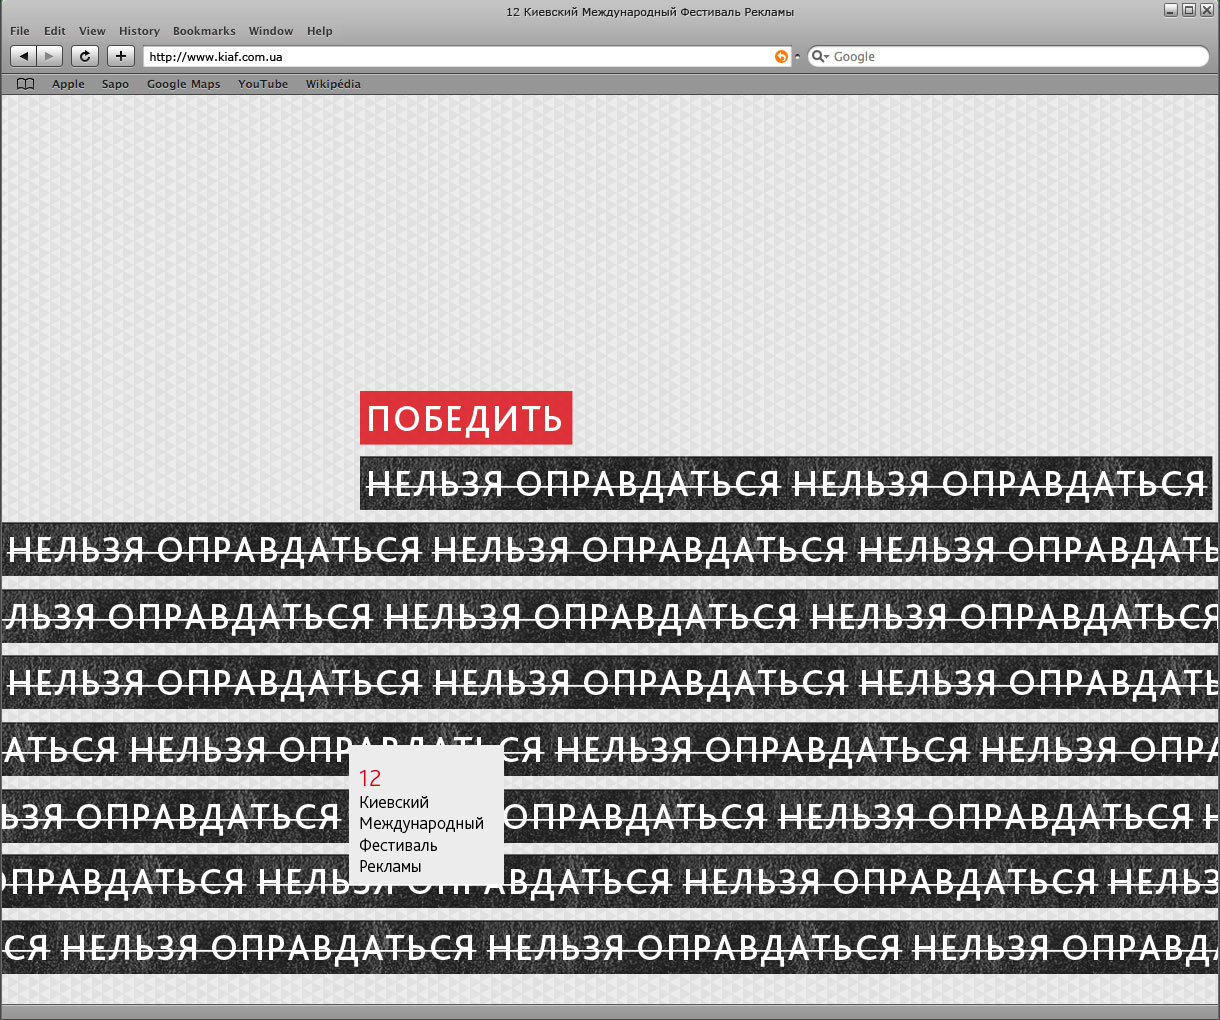Click the orange RSS icon in address bar
This screenshot has width=1220, height=1020.
coord(781,57)
